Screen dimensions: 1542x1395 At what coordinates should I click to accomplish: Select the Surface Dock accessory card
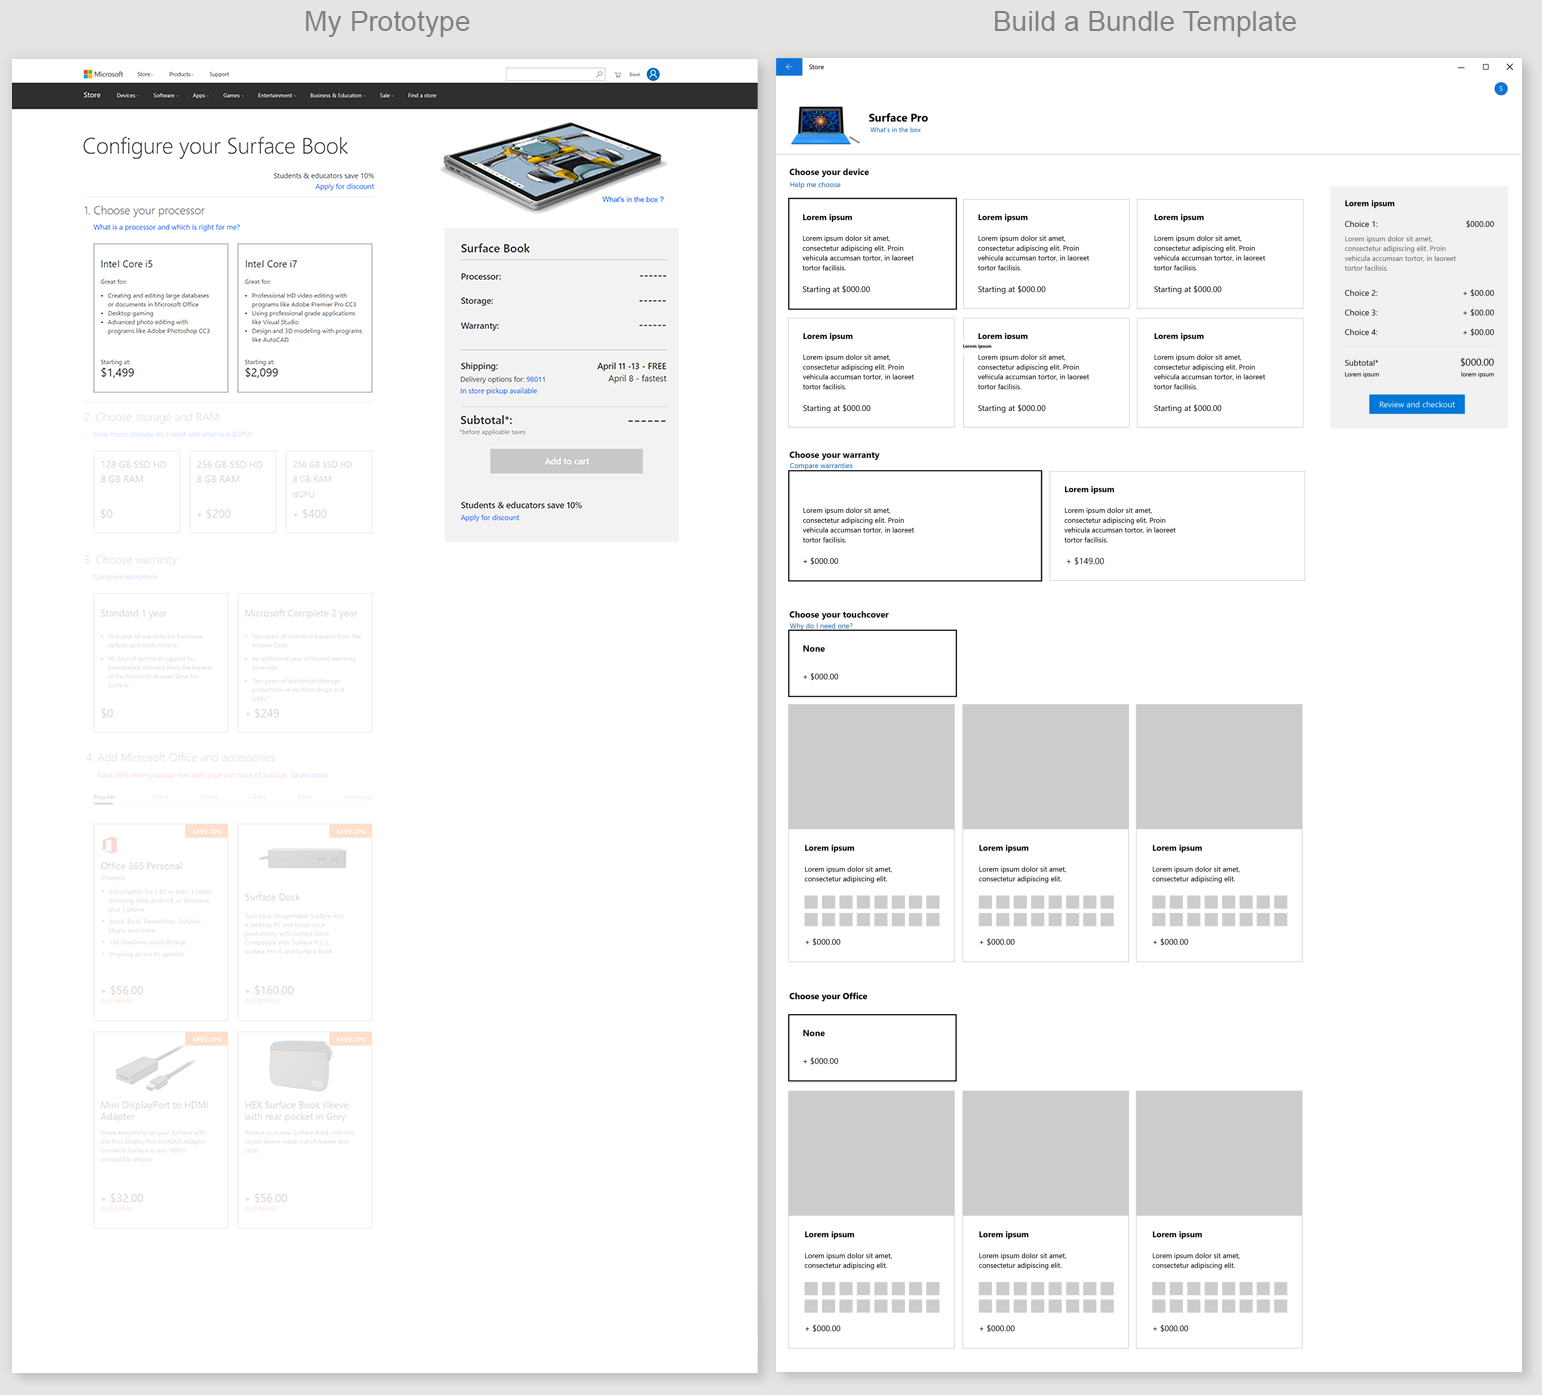coord(305,922)
